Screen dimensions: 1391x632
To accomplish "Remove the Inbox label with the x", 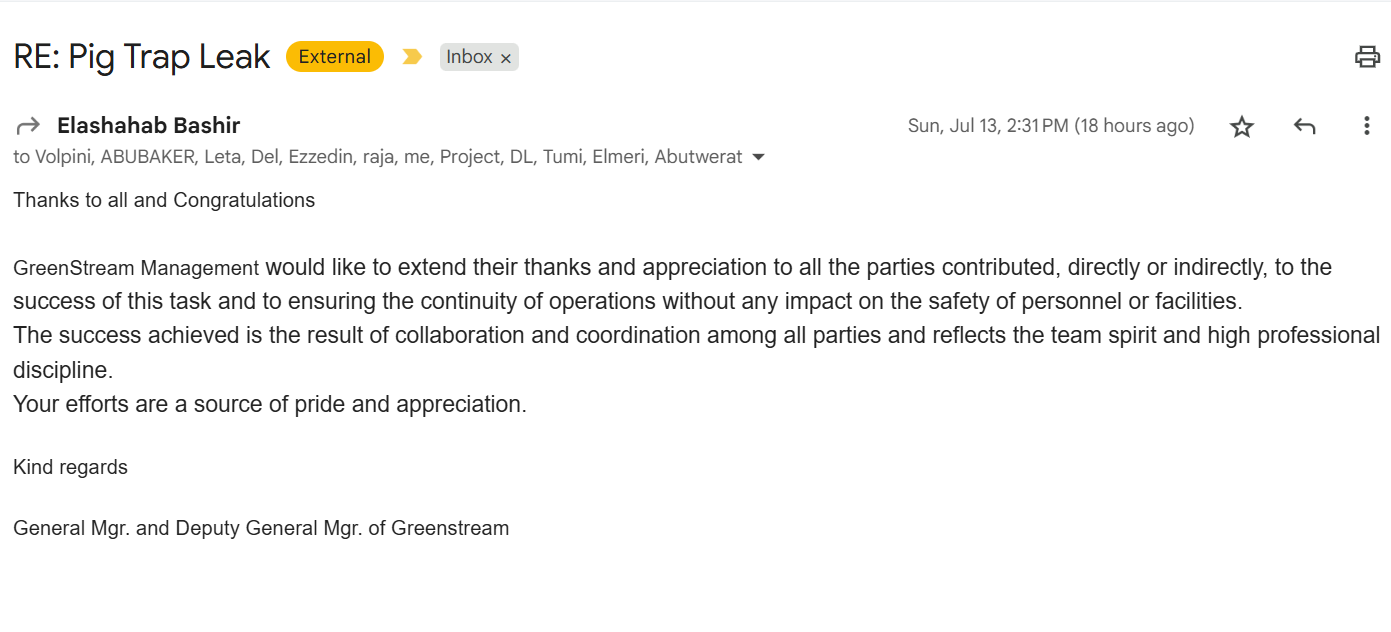I will click(506, 58).
